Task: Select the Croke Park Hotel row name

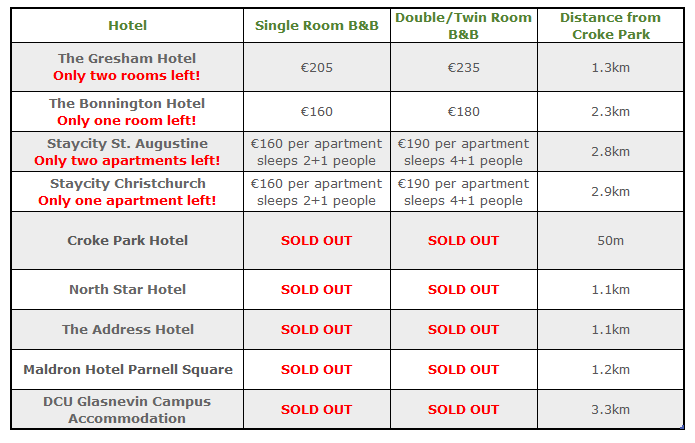Action: (127, 240)
